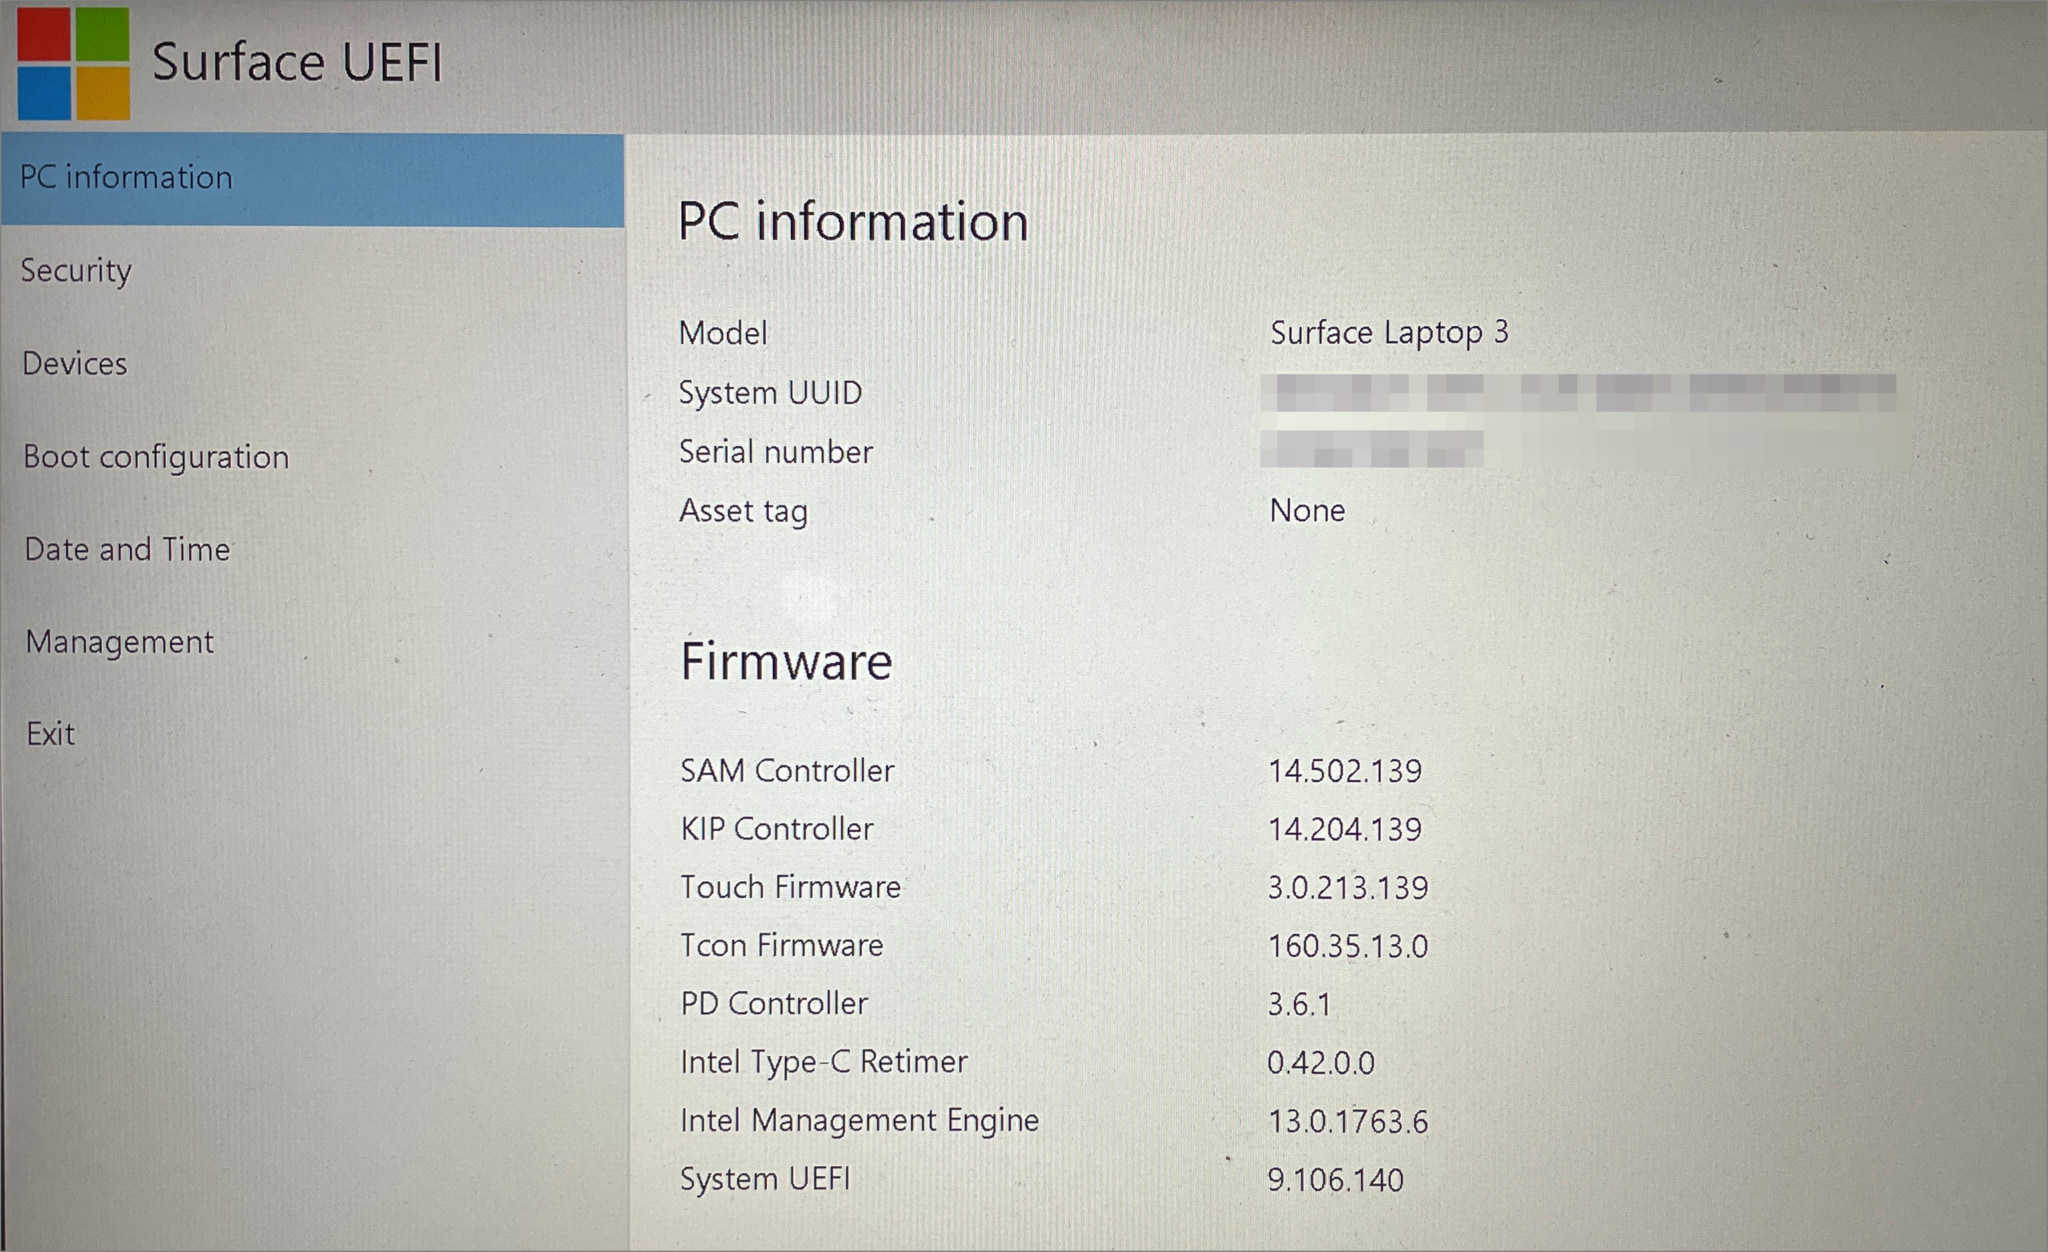This screenshot has width=2048, height=1252.
Task: Click Exit in the sidebar
Action: [49, 734]
